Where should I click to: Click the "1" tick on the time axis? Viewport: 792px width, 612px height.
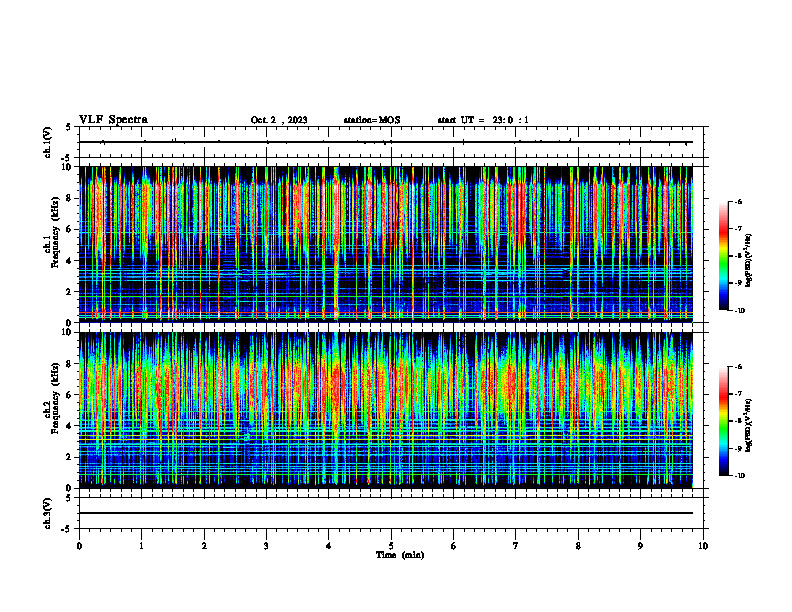[141, 546]
